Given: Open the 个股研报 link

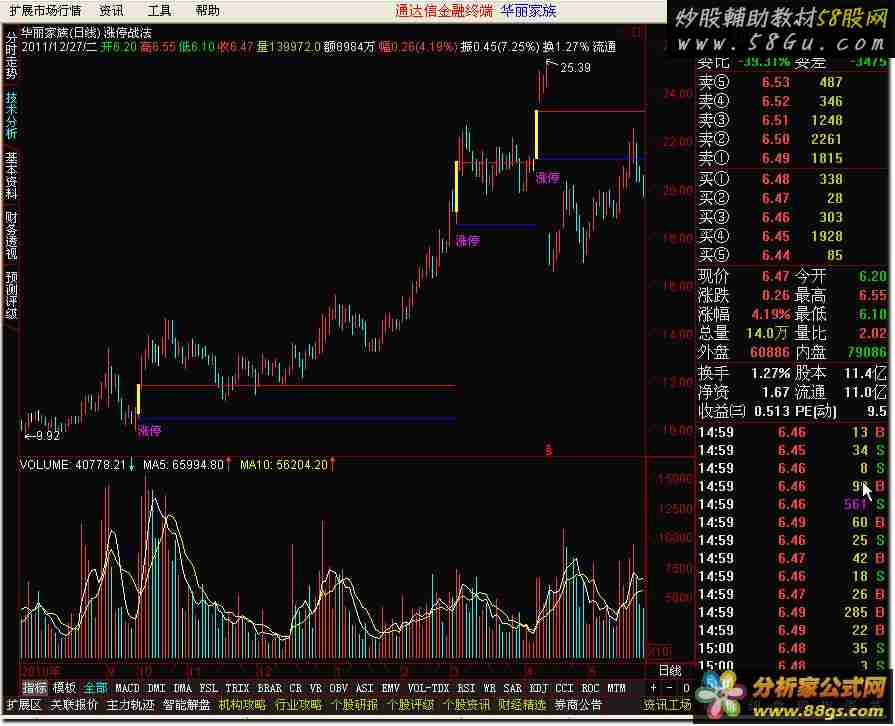Looking at the screenshot, I should [x=354, y=705].
